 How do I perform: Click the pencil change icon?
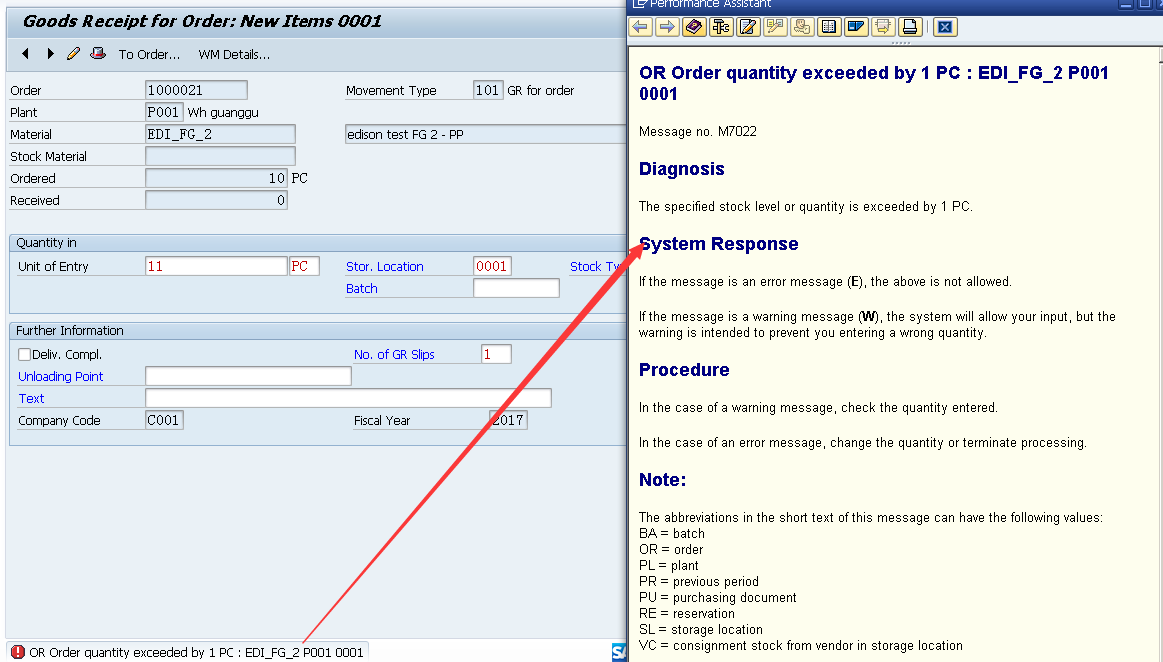[73, 53]
